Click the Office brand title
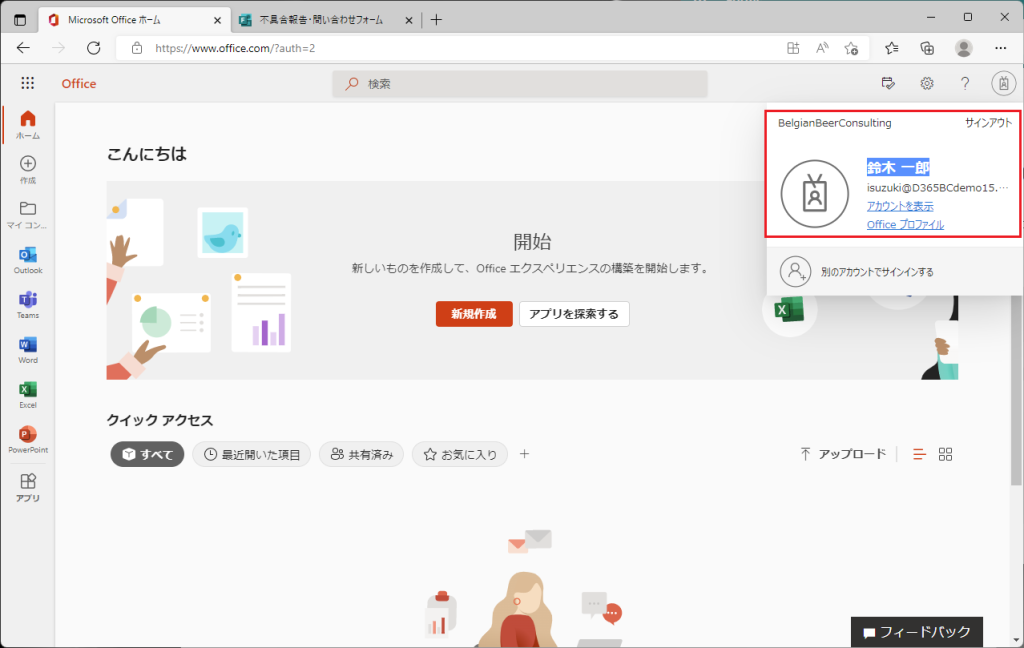The height and width of the screenshot is (648, 1024). [78, 84]
